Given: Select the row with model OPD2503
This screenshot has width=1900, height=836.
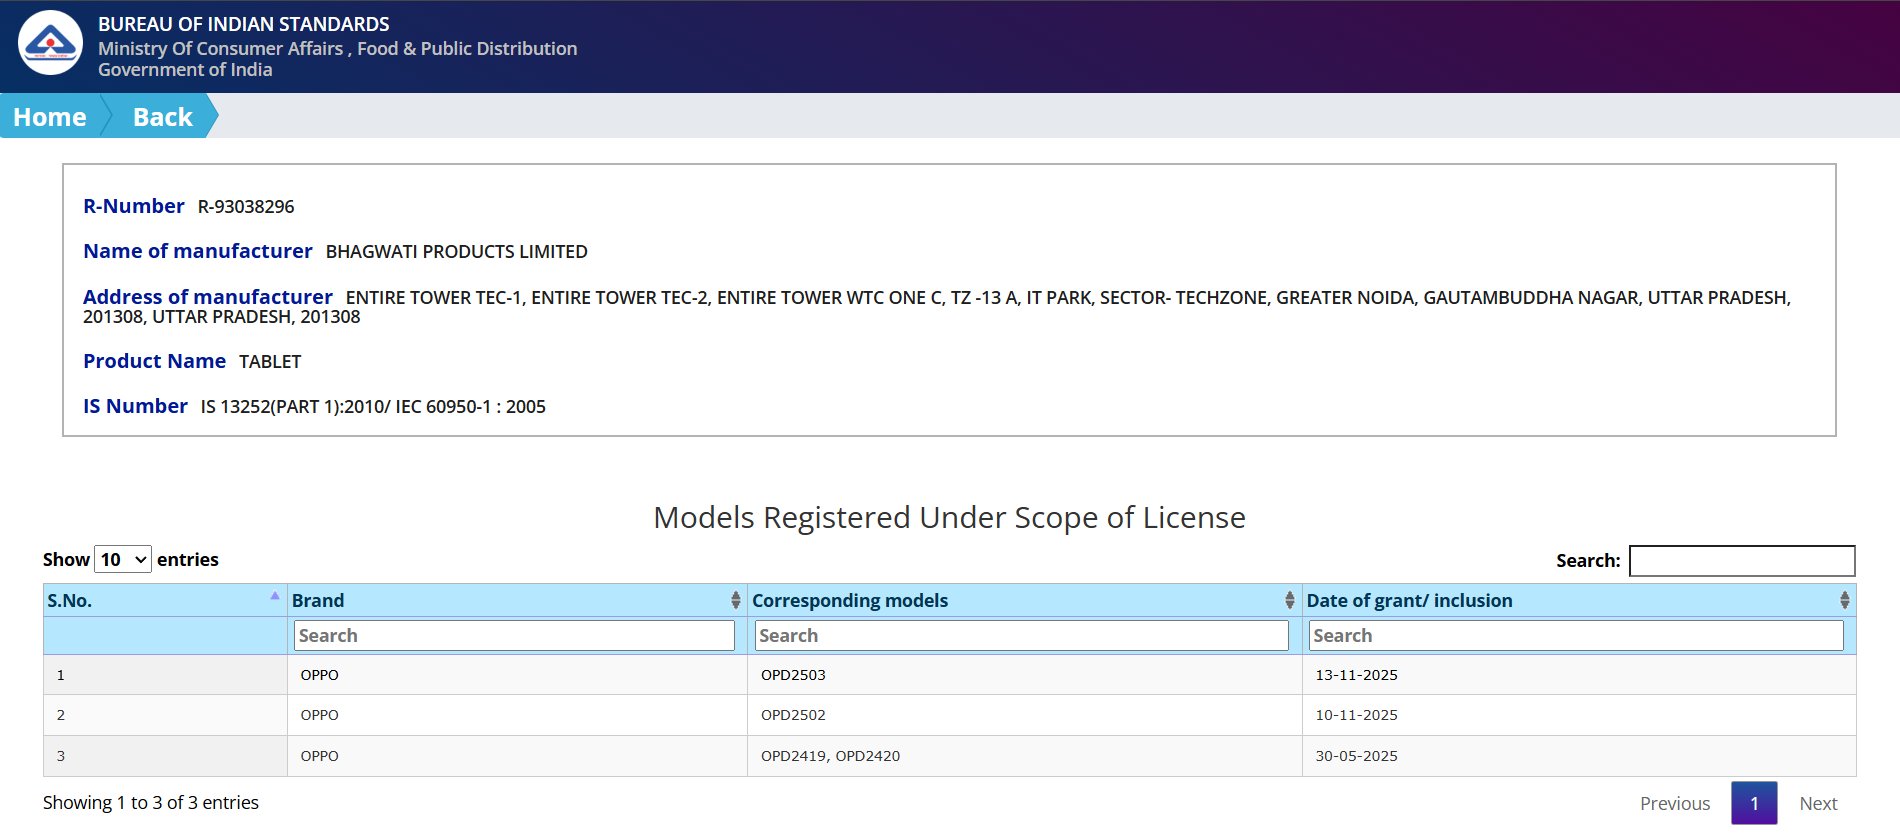Looking at the screenshot, I should (x=793, y=675).
